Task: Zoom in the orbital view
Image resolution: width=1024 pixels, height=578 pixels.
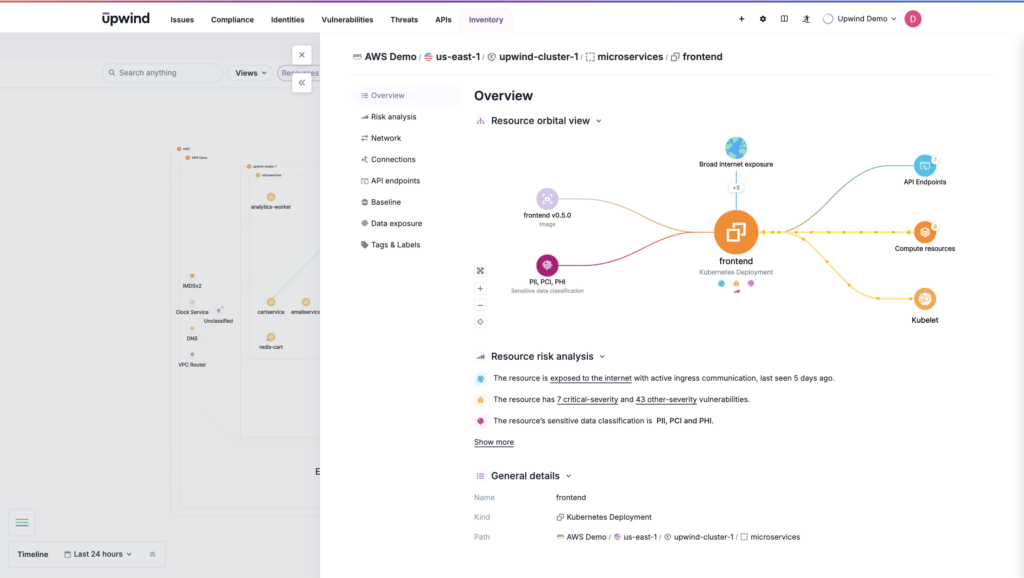Action: pos(480,288)
